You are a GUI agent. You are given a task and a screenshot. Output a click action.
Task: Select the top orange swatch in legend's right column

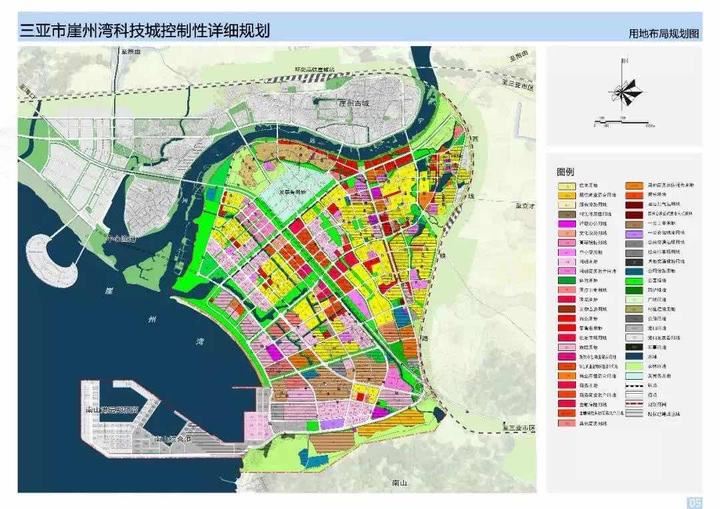633,185
